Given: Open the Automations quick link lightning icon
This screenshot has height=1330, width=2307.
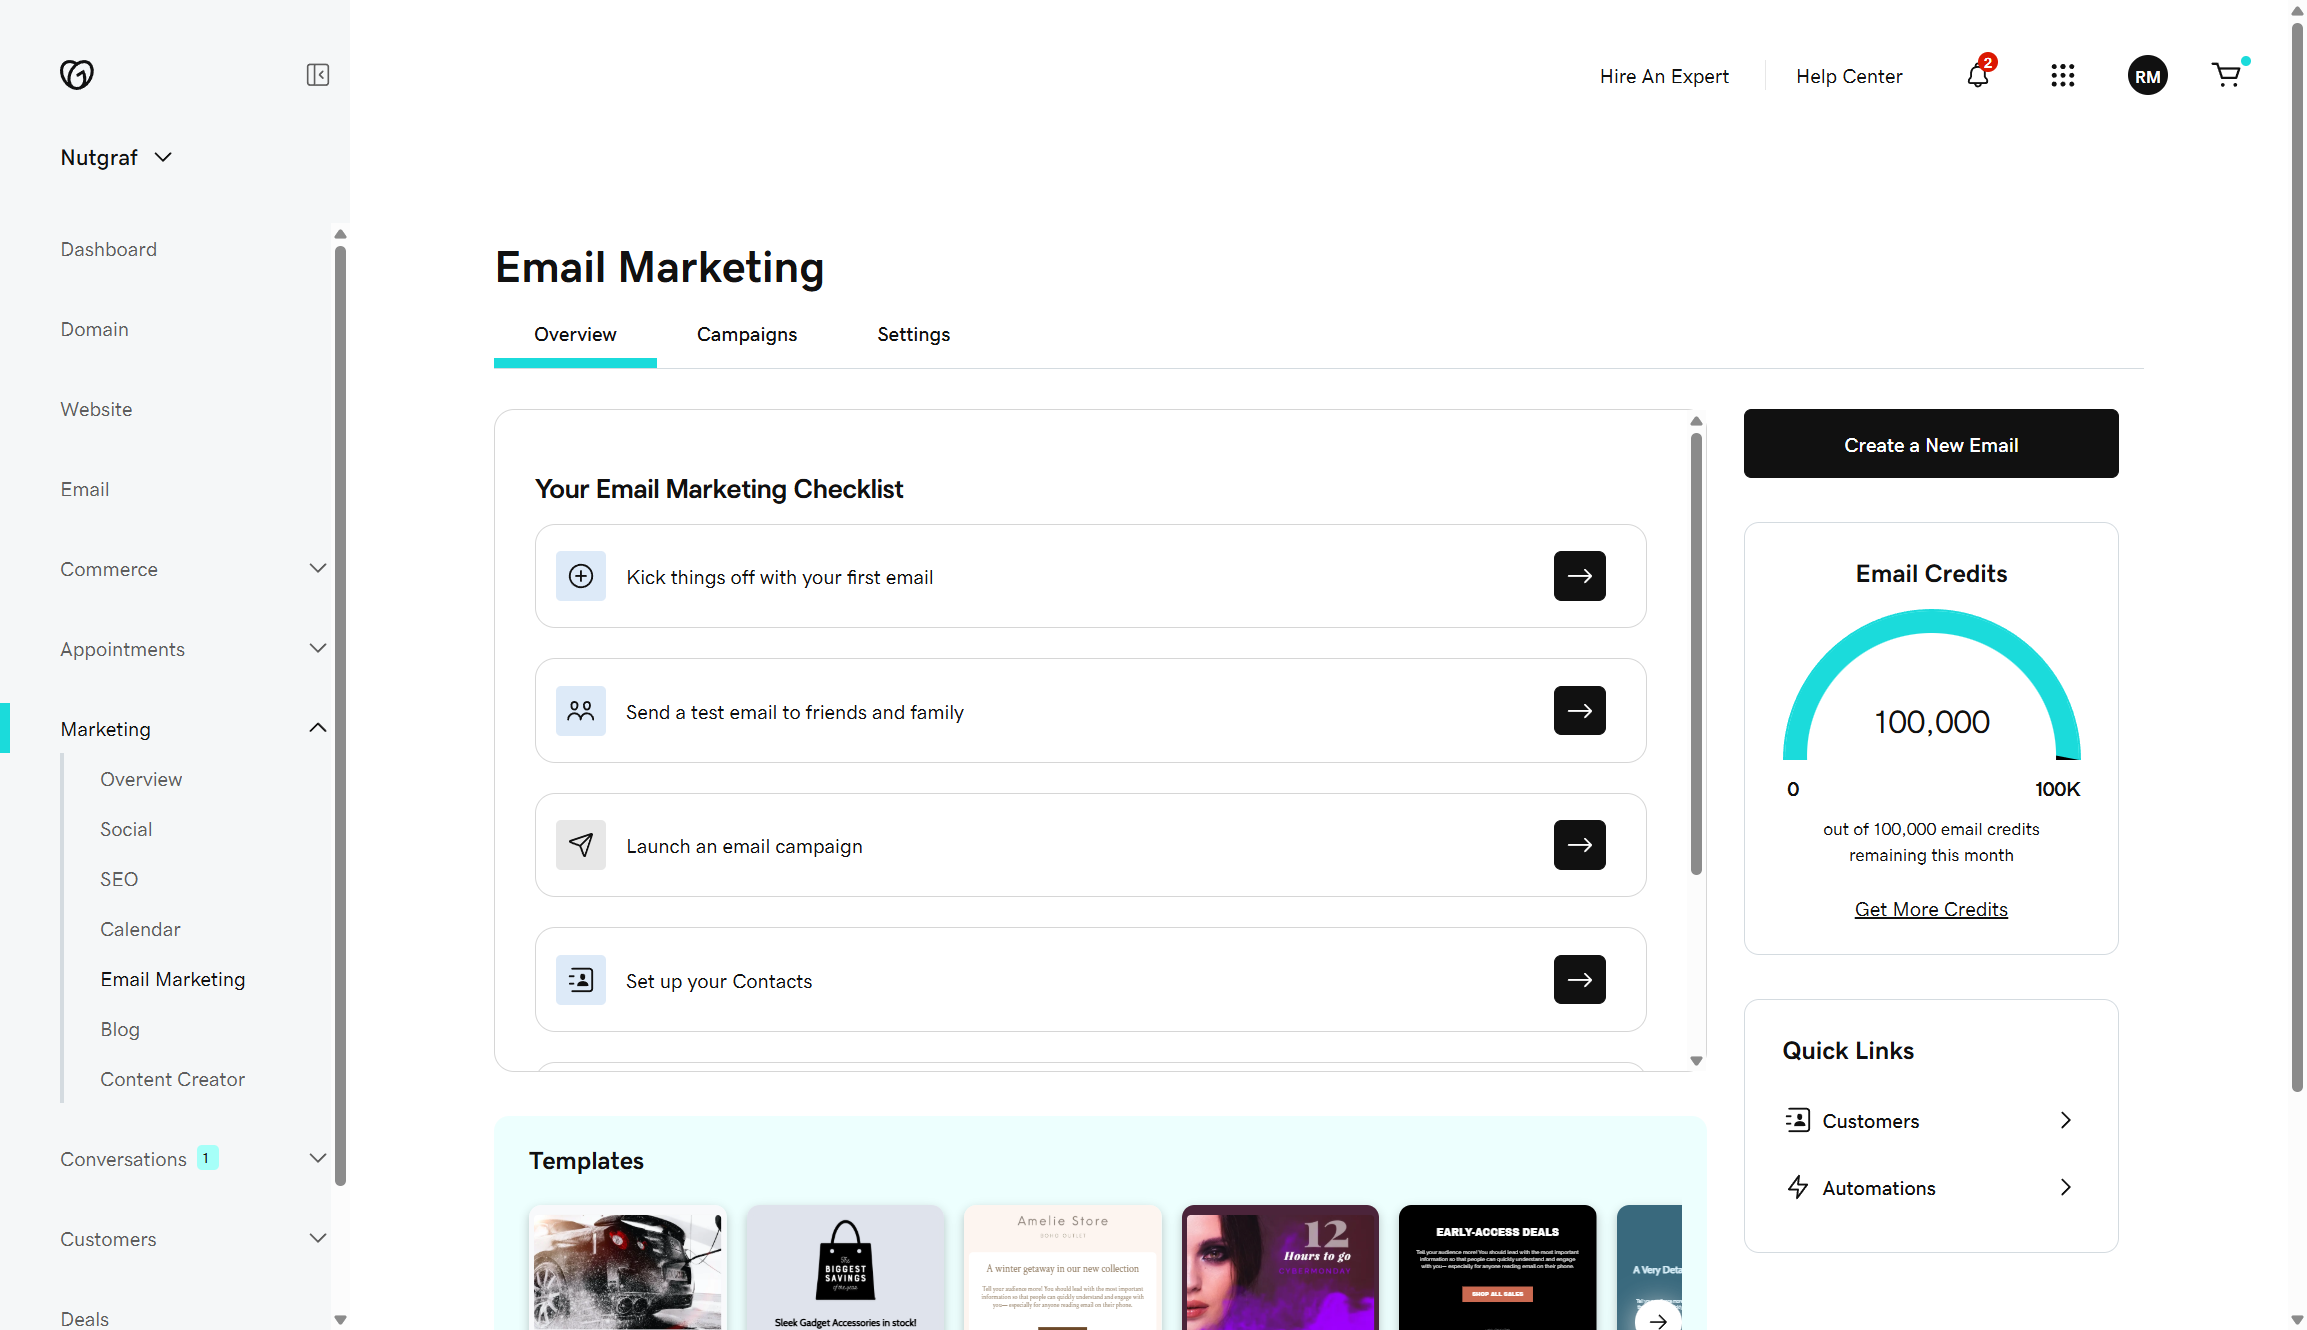Looking at the screenshot, I should click(x=1797, y=1187).
